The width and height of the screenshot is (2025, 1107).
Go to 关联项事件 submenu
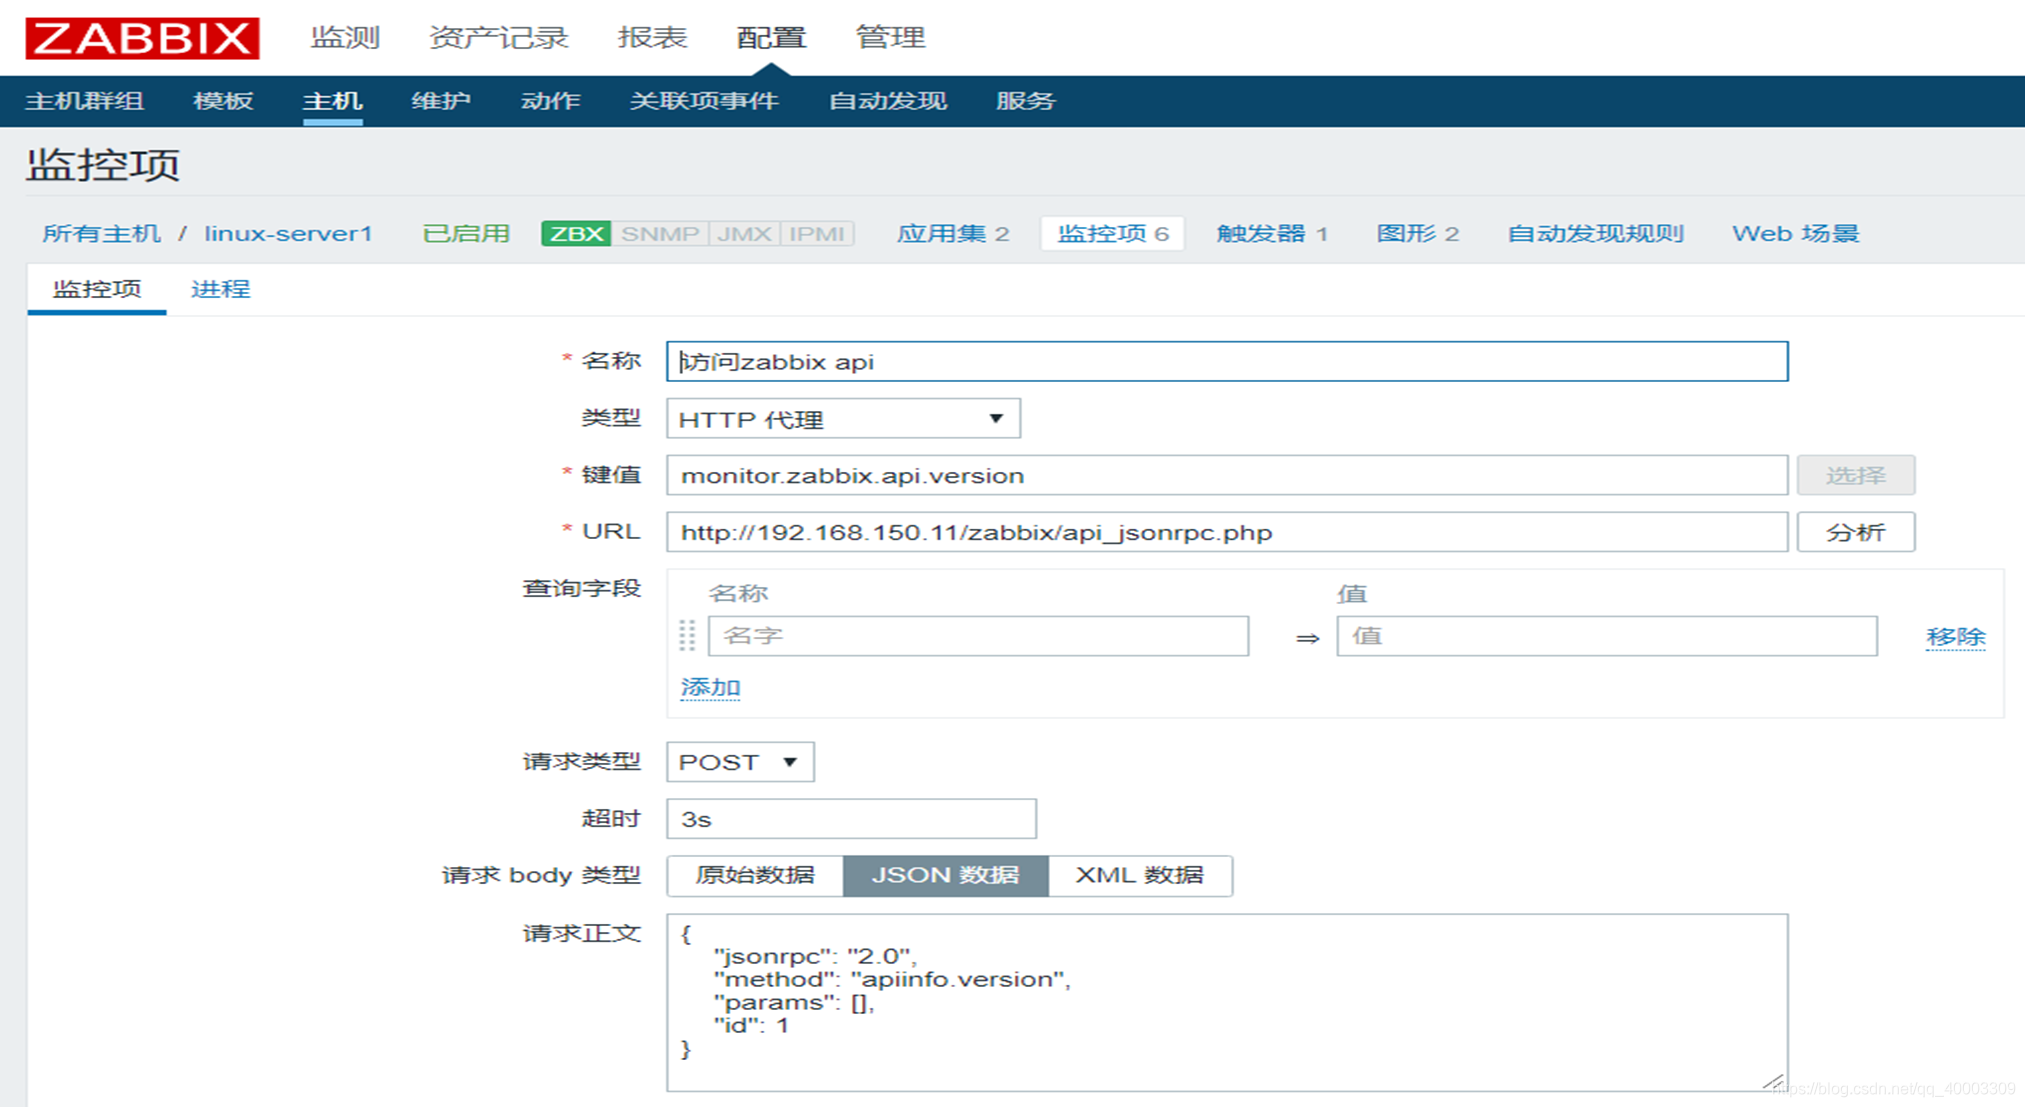704,101
